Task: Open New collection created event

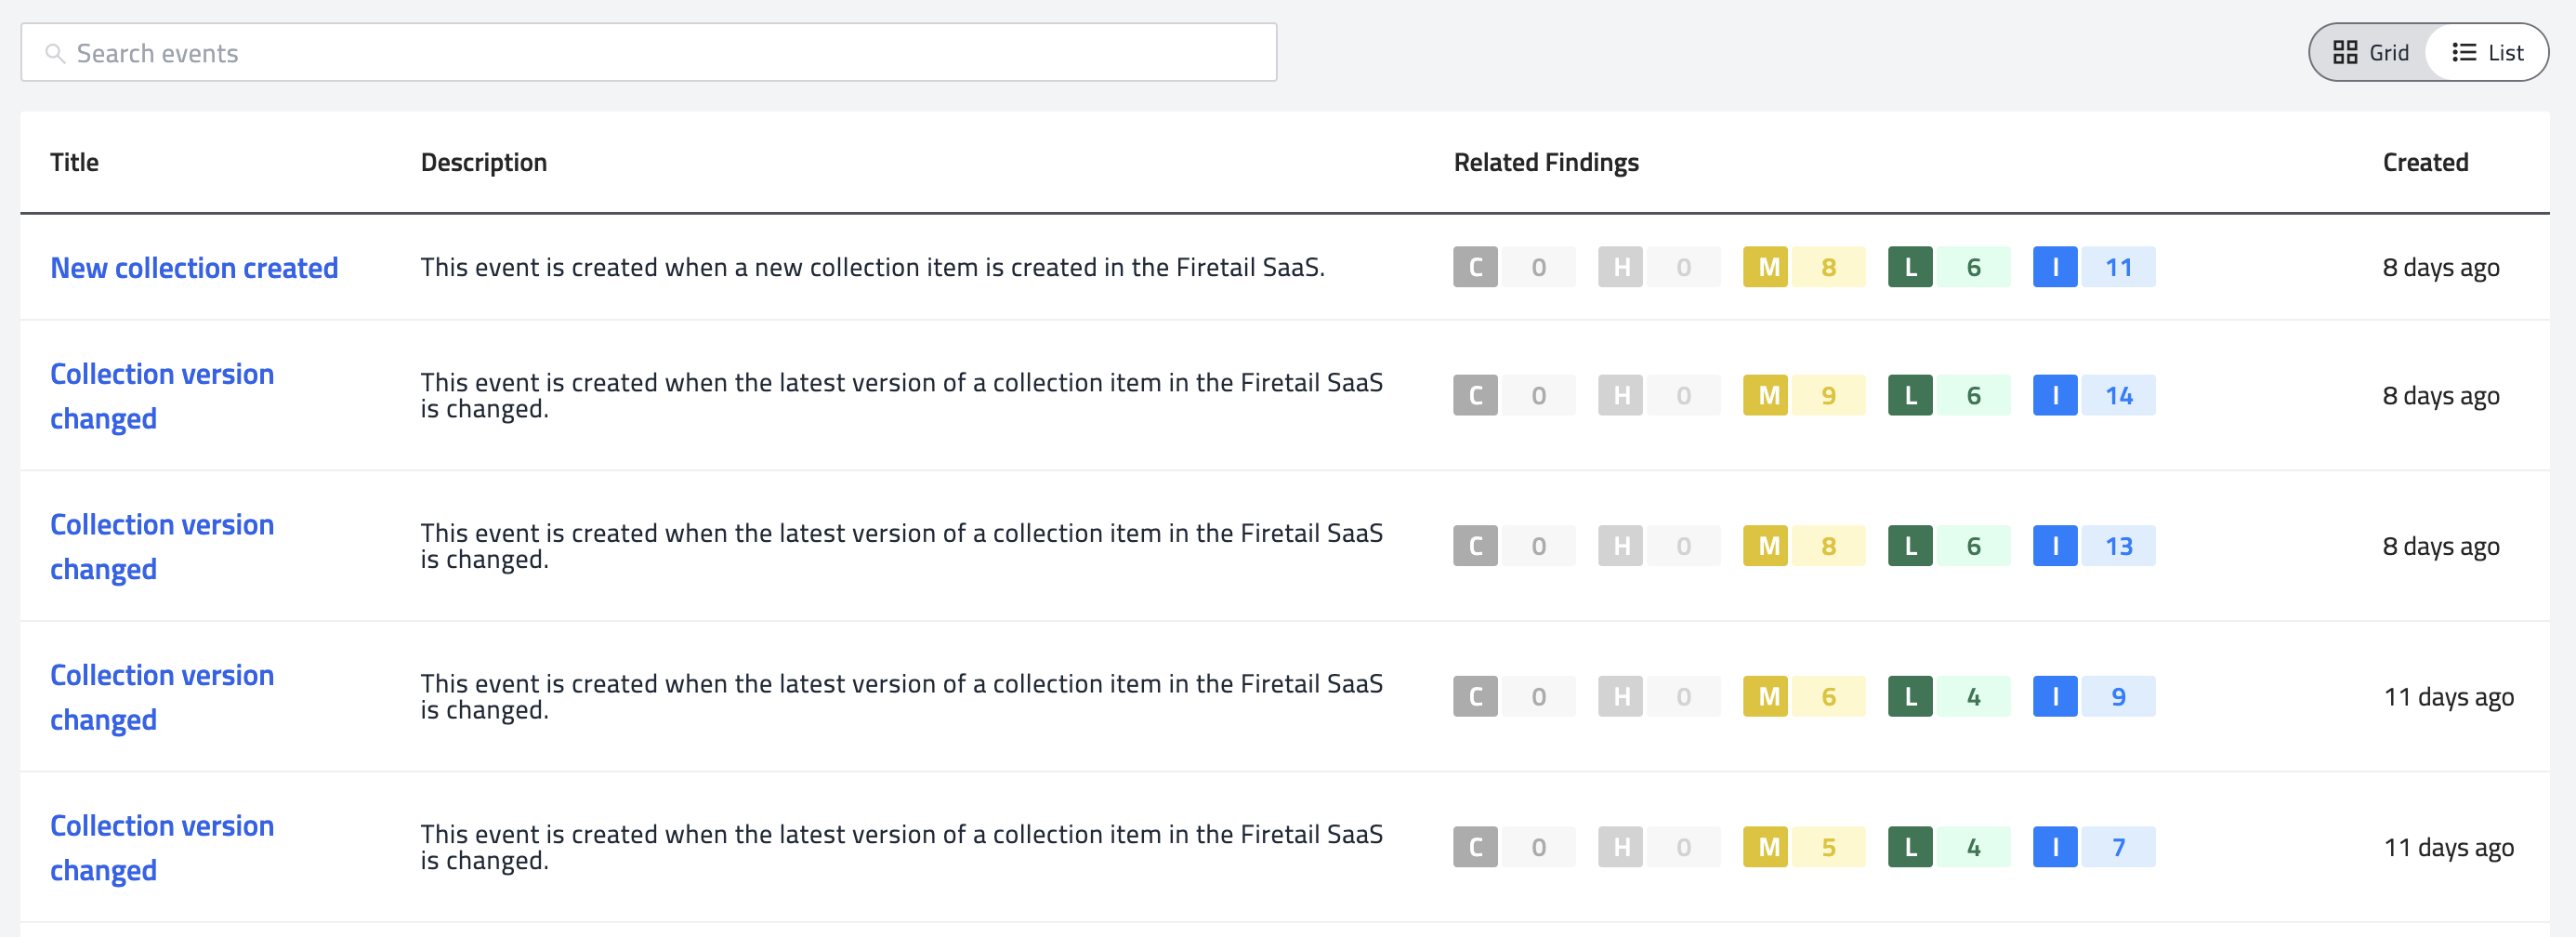Action: (x=194, y=267)
